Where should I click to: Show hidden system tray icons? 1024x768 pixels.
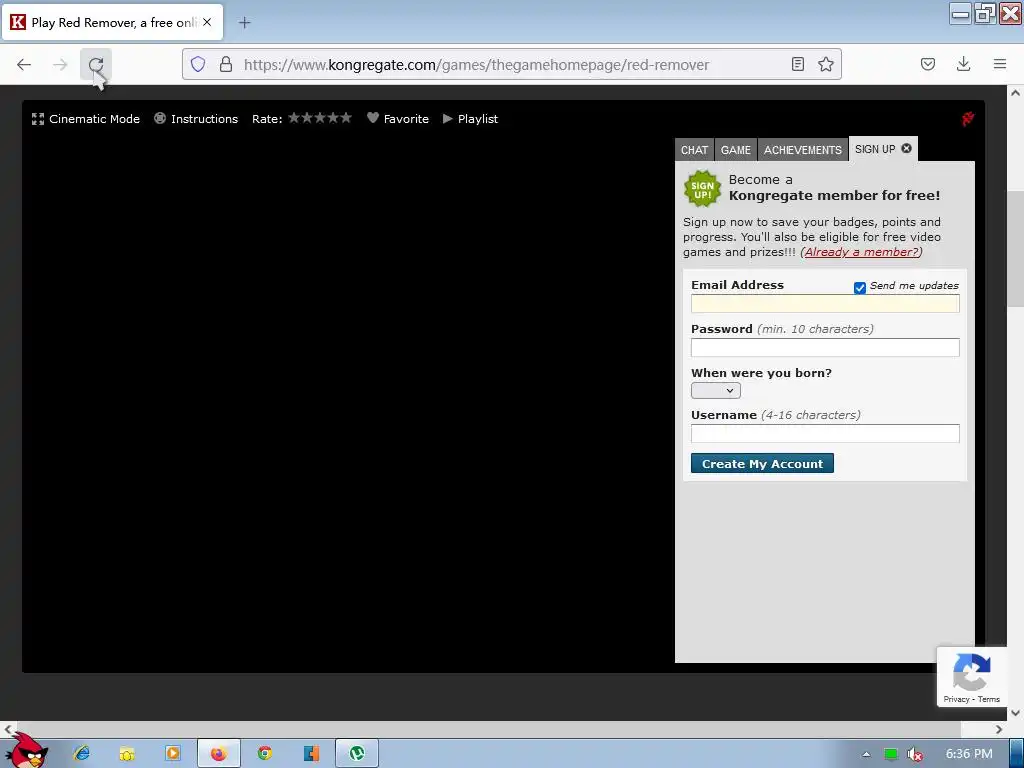(866, 754)
